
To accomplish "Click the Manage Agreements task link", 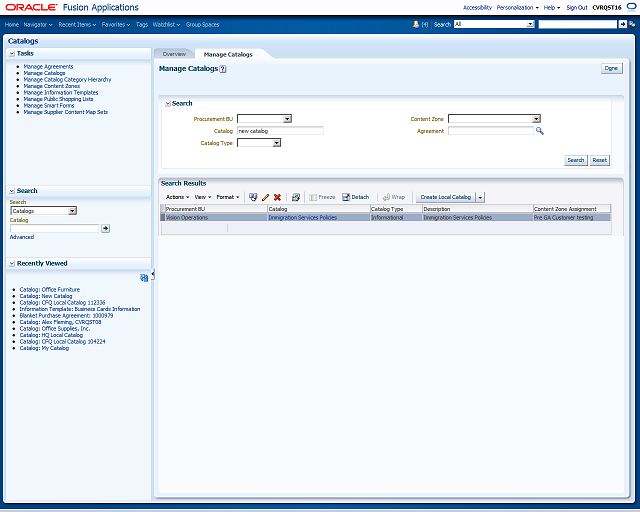I will [x=48, y=67].
